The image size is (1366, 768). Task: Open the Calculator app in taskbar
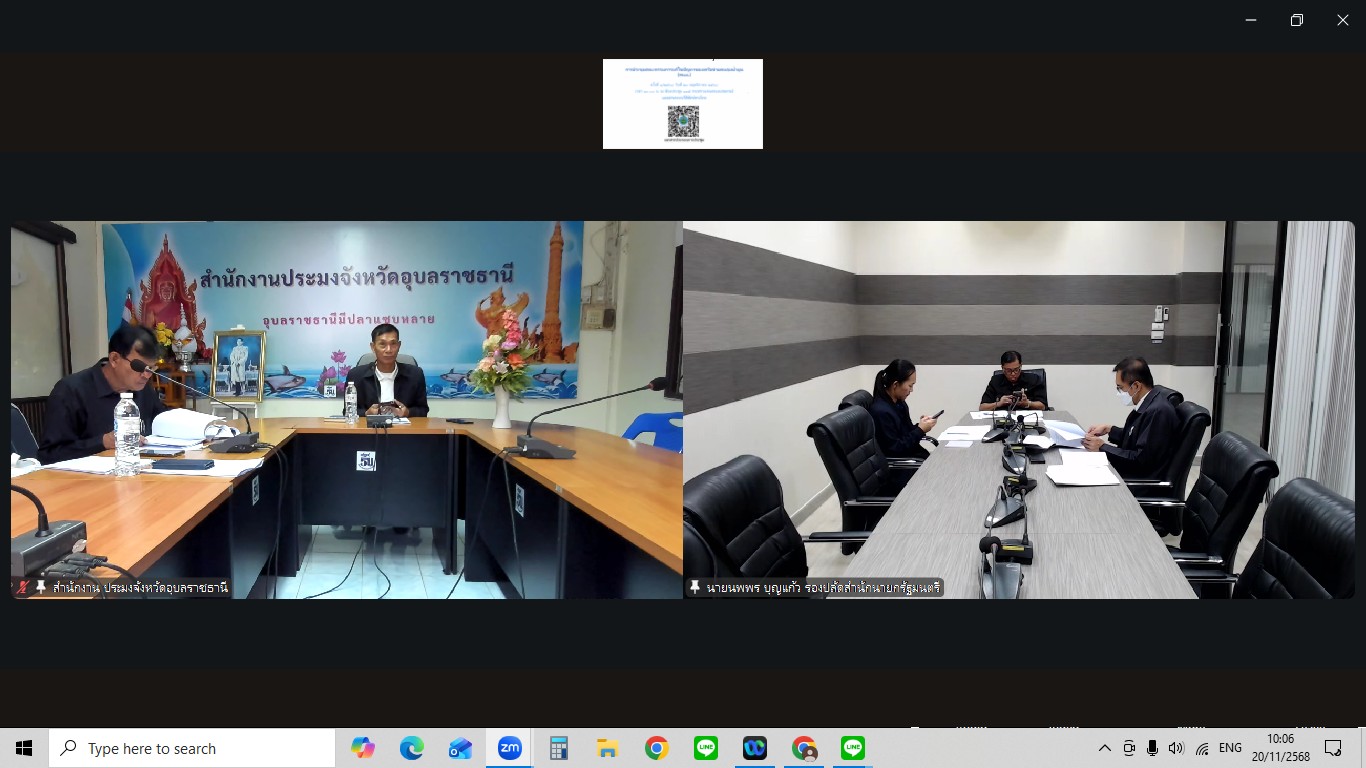tap(559, 748)
